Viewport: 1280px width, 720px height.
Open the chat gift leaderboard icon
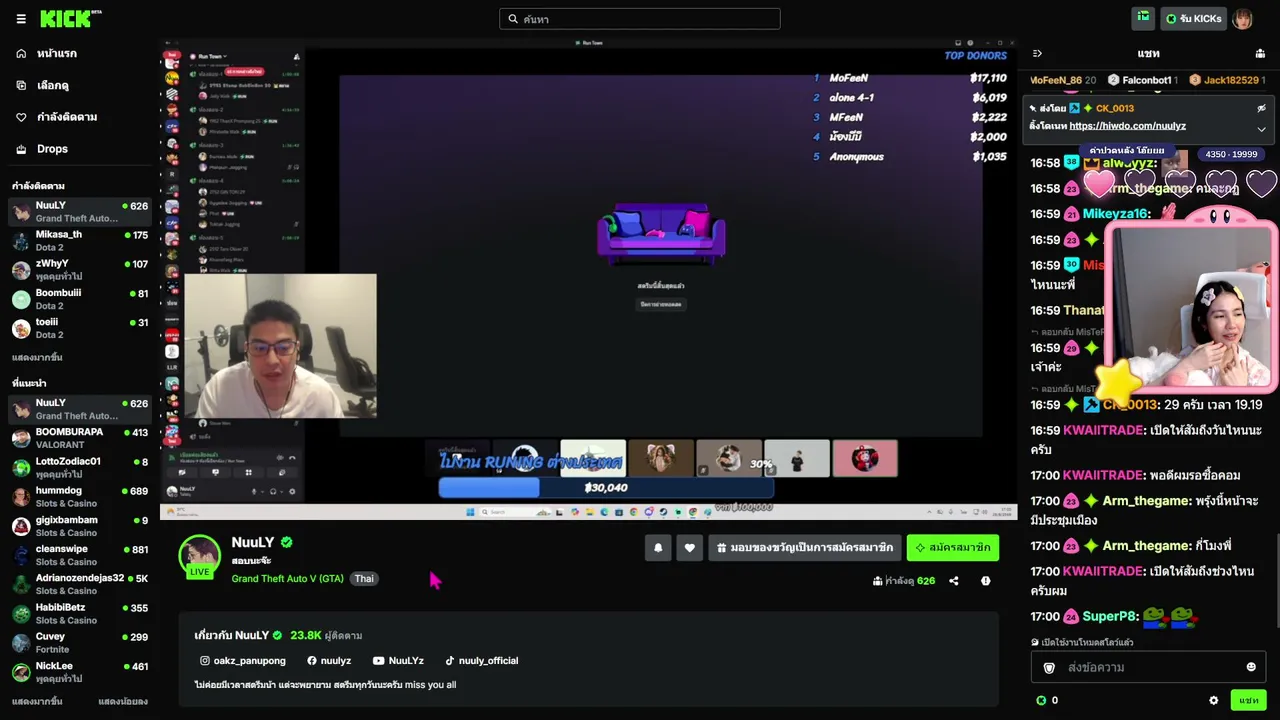[1260, 53]
